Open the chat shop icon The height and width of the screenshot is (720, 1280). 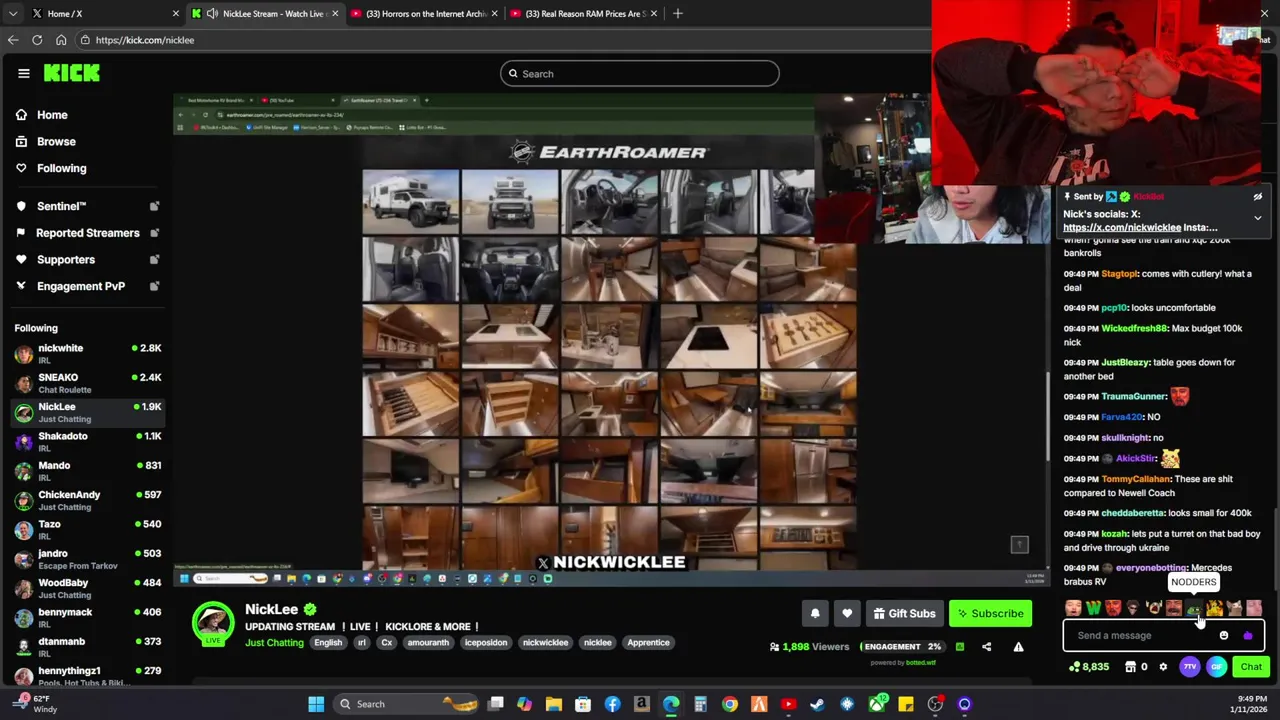[1130, 667]
